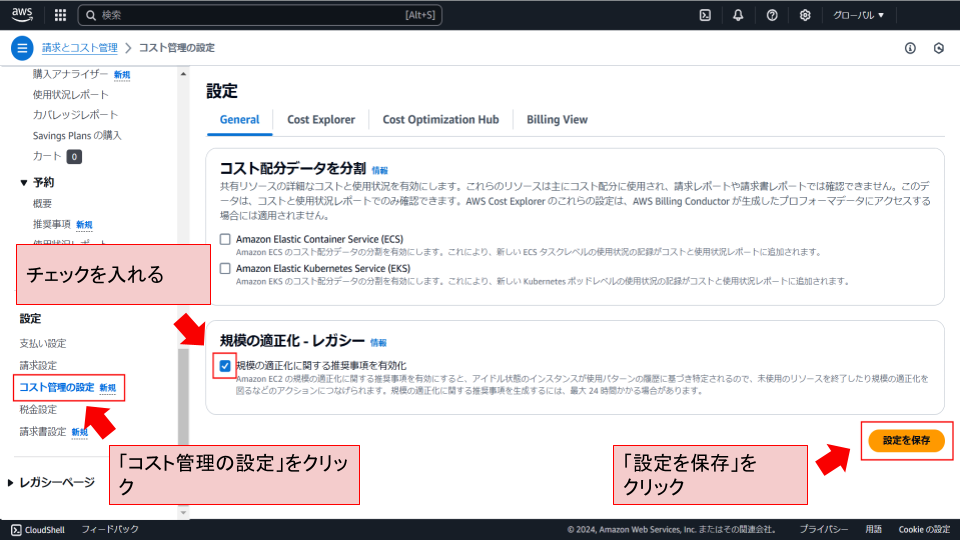Open 支払い設定 in sidebar
960x540 pixels.
(43, 343)
